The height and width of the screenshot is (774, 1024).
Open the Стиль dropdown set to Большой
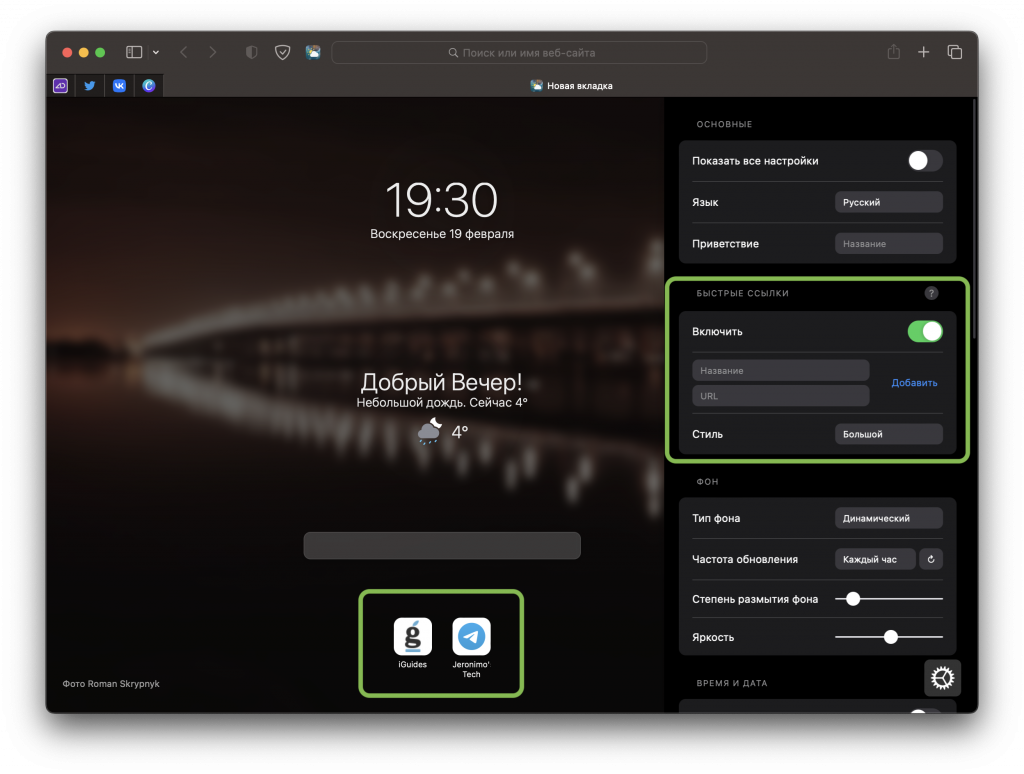(x=888, y=434)
